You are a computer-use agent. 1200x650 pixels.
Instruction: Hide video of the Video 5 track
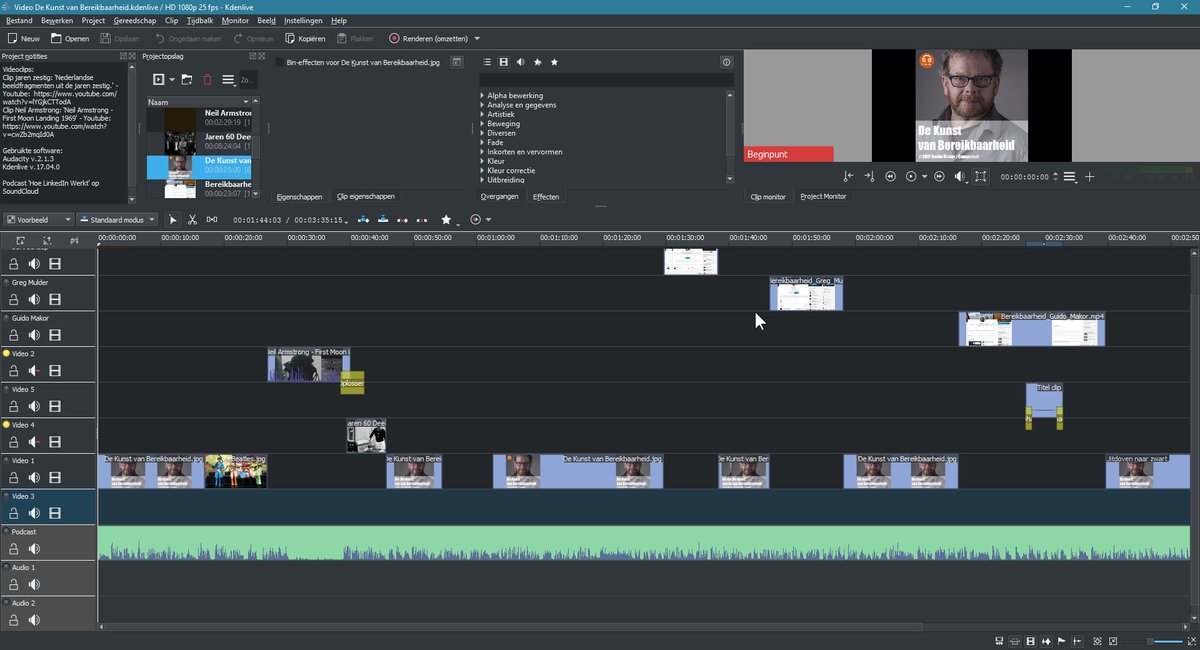pyautogui.click(x=55, y=407)
